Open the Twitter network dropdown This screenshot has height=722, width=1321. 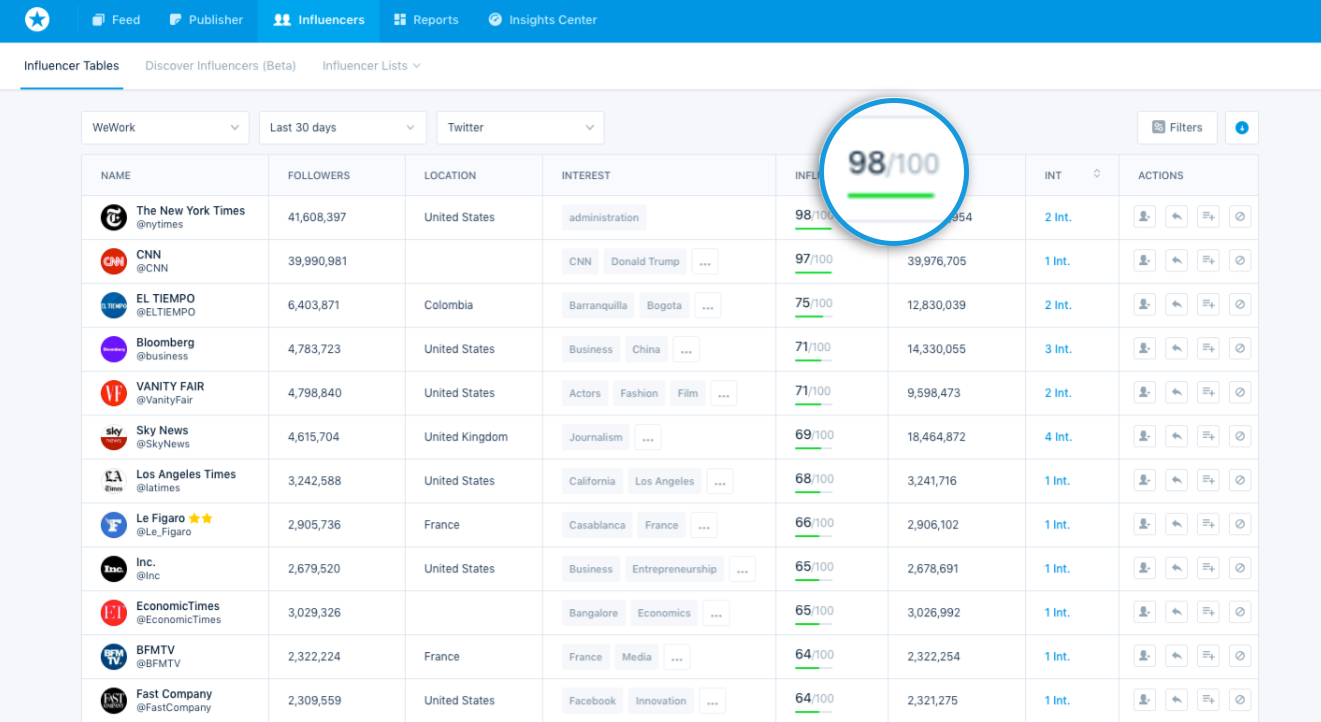tap(520, 127)
